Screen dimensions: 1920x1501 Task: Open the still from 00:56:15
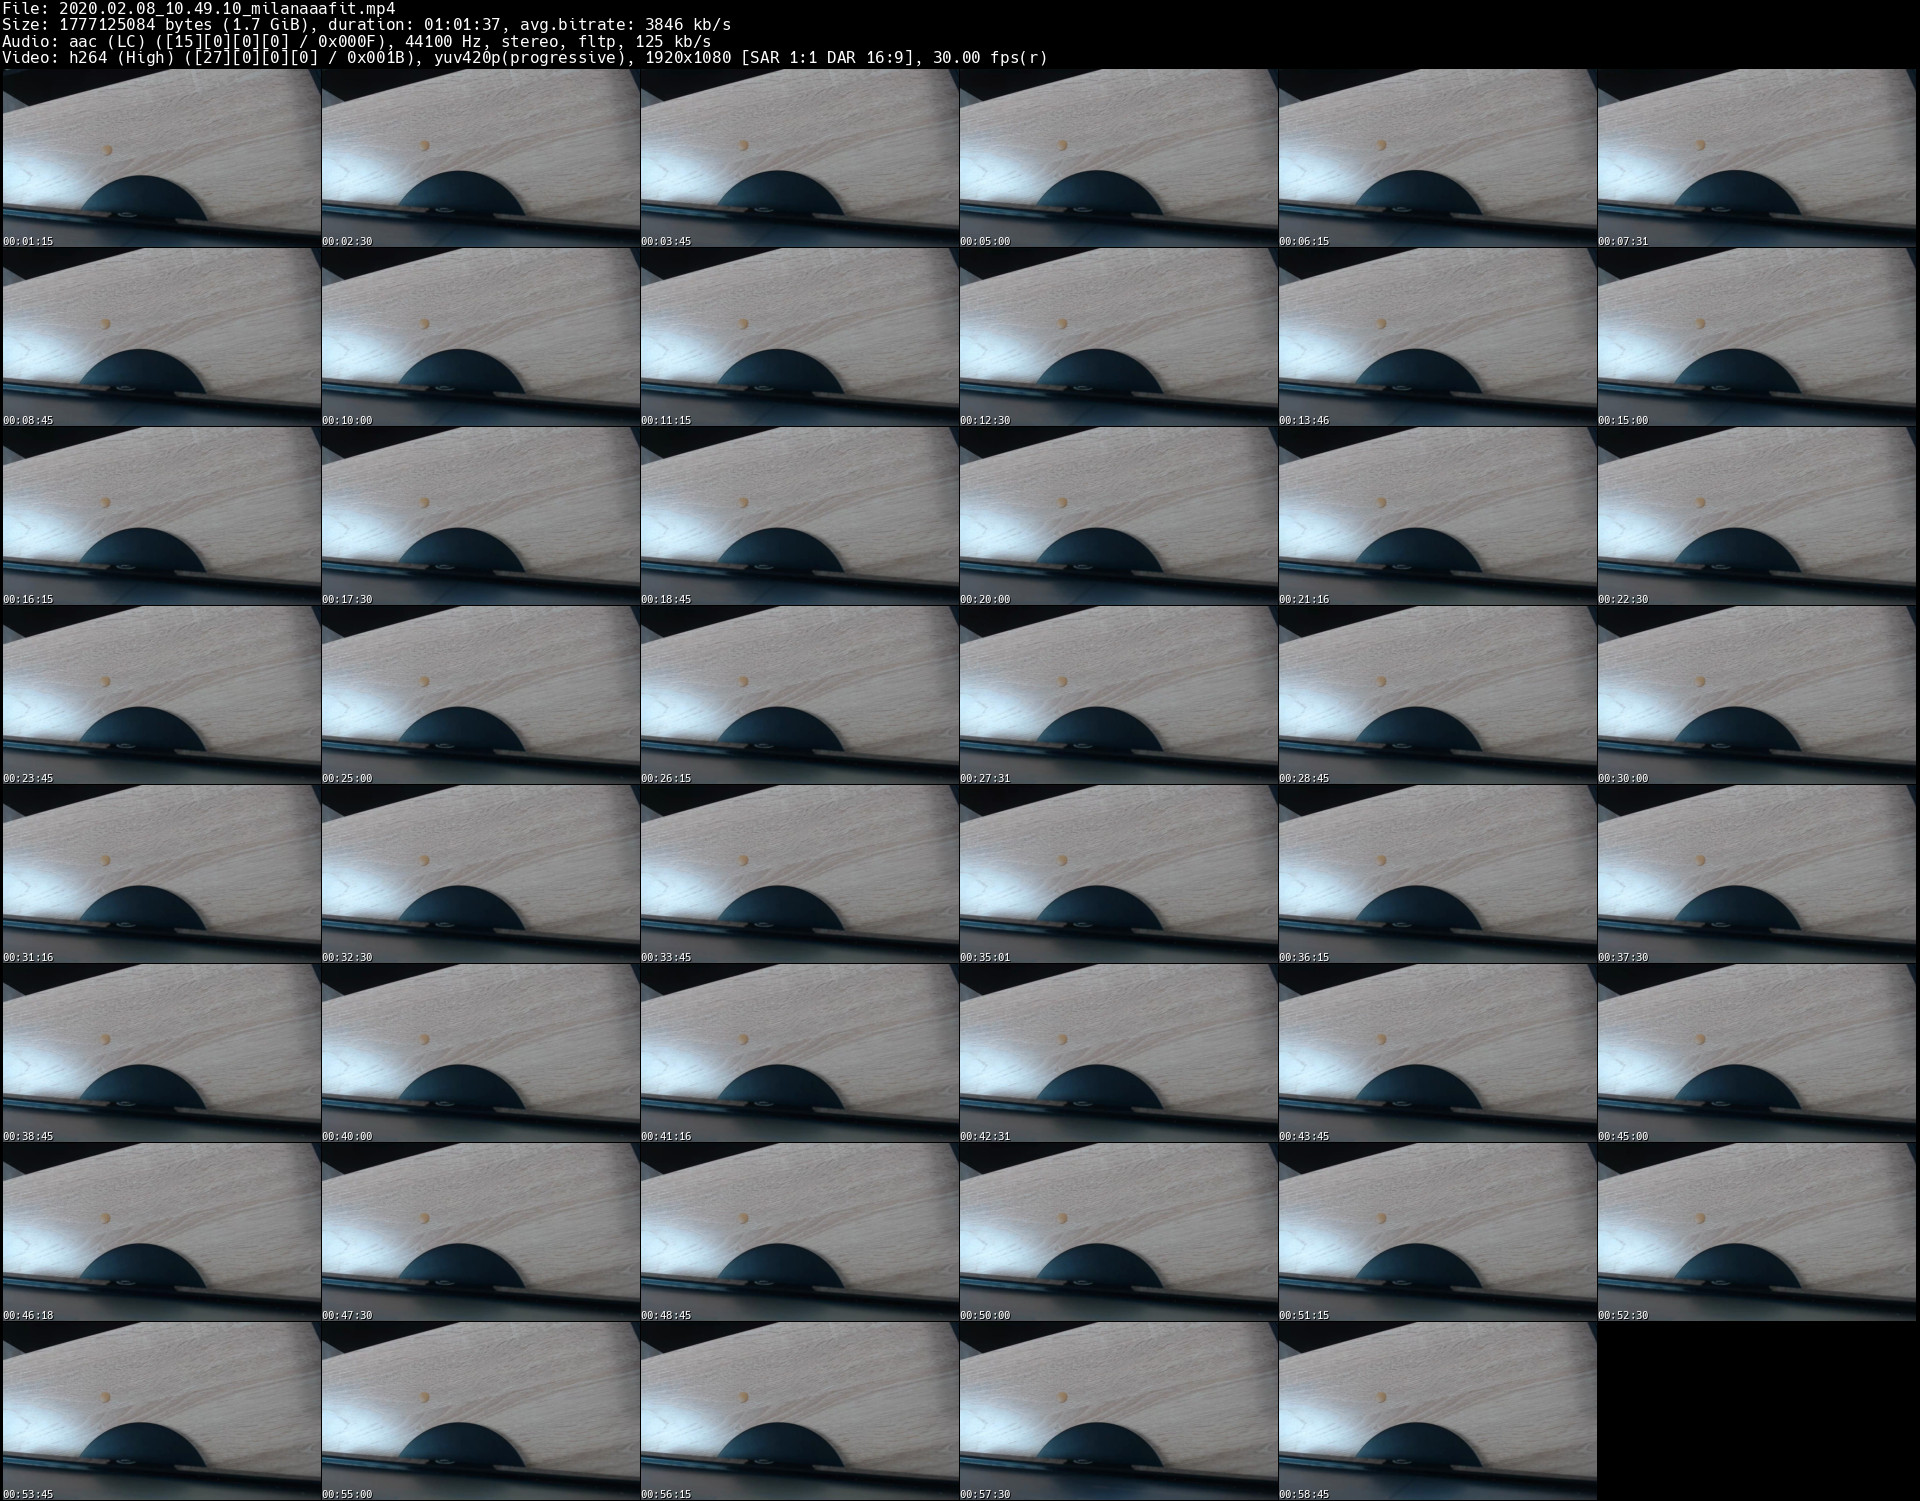(799, 1411)
